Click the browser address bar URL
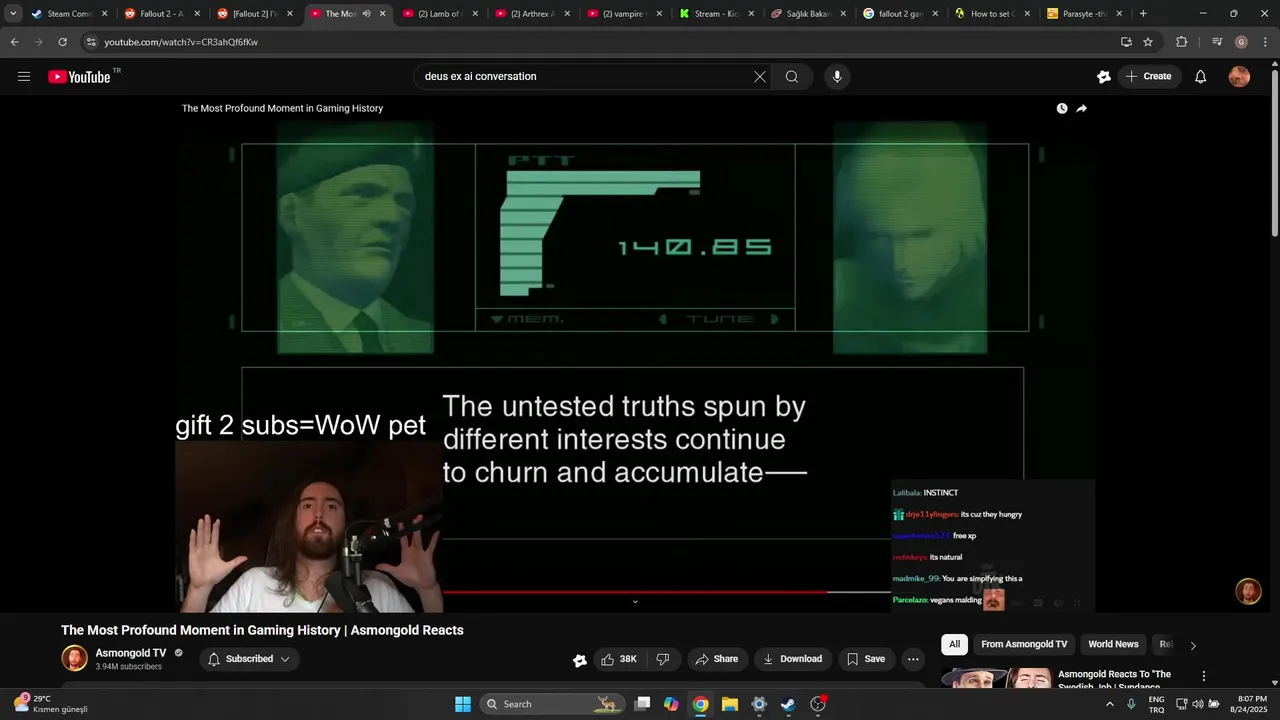Image resolution: width=1280 pixels, height=720 pixels. tap(181, 42)
